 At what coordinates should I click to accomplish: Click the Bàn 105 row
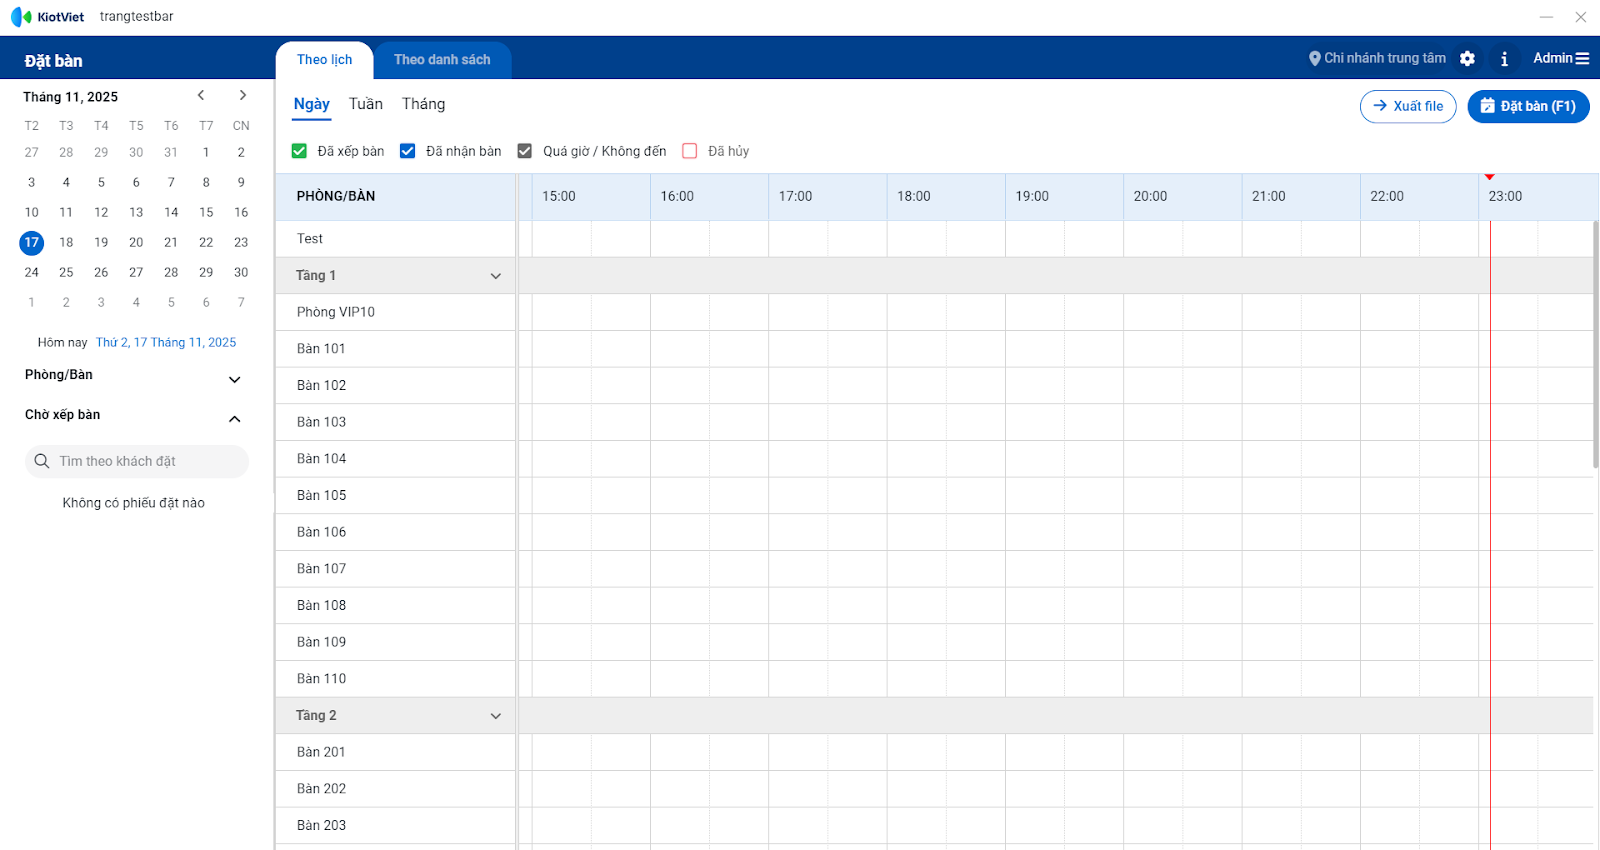point(395,495)
